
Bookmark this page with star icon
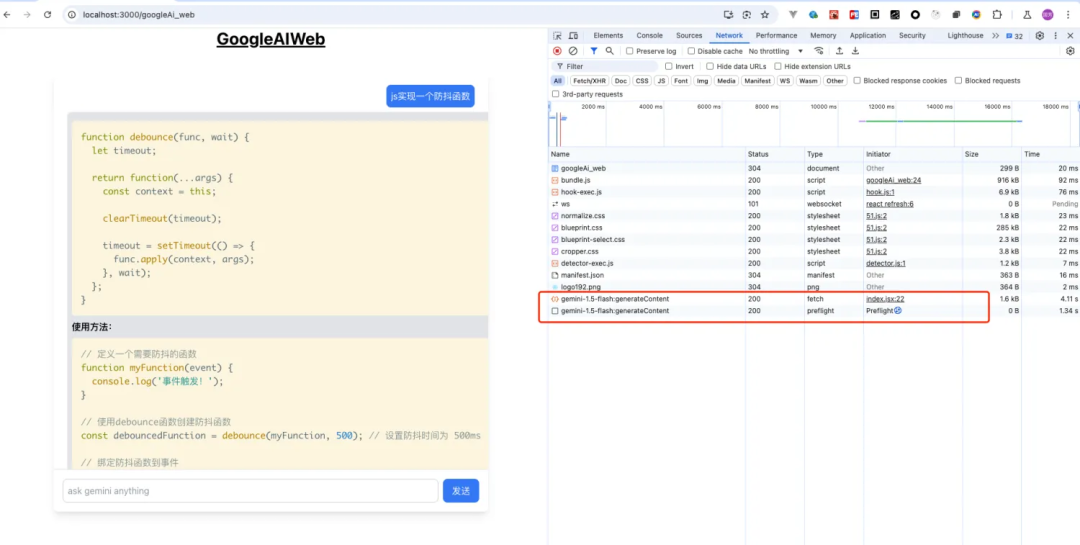[x=765, y=15]
